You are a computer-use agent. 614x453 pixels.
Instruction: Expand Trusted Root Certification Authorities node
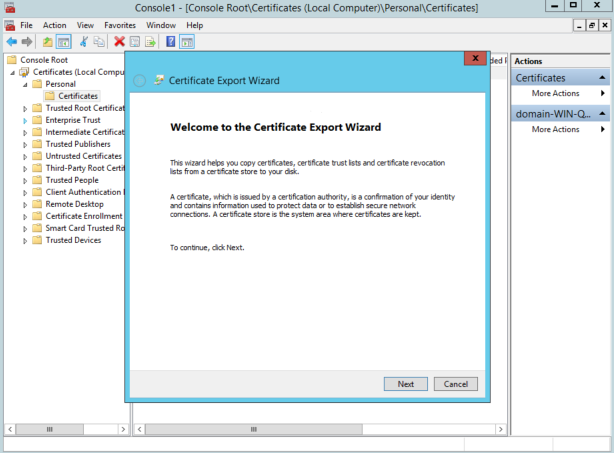coord(25,108)
